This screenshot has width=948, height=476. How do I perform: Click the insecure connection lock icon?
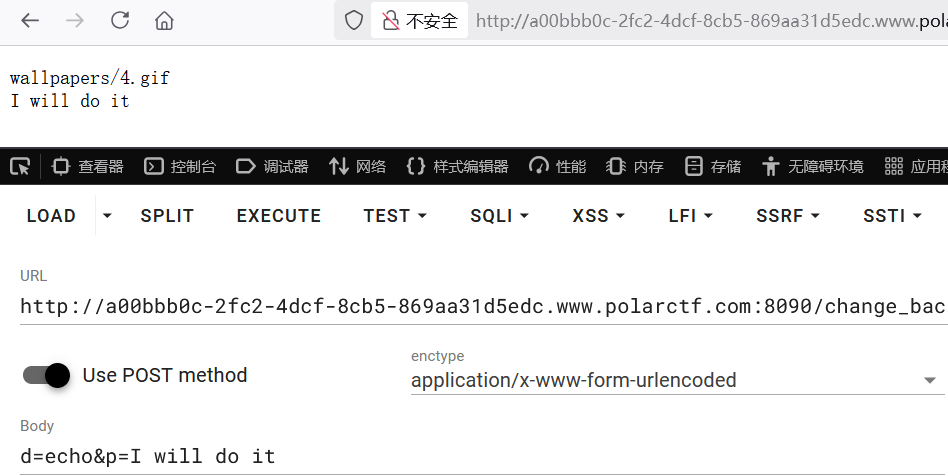tap(388, 20)
